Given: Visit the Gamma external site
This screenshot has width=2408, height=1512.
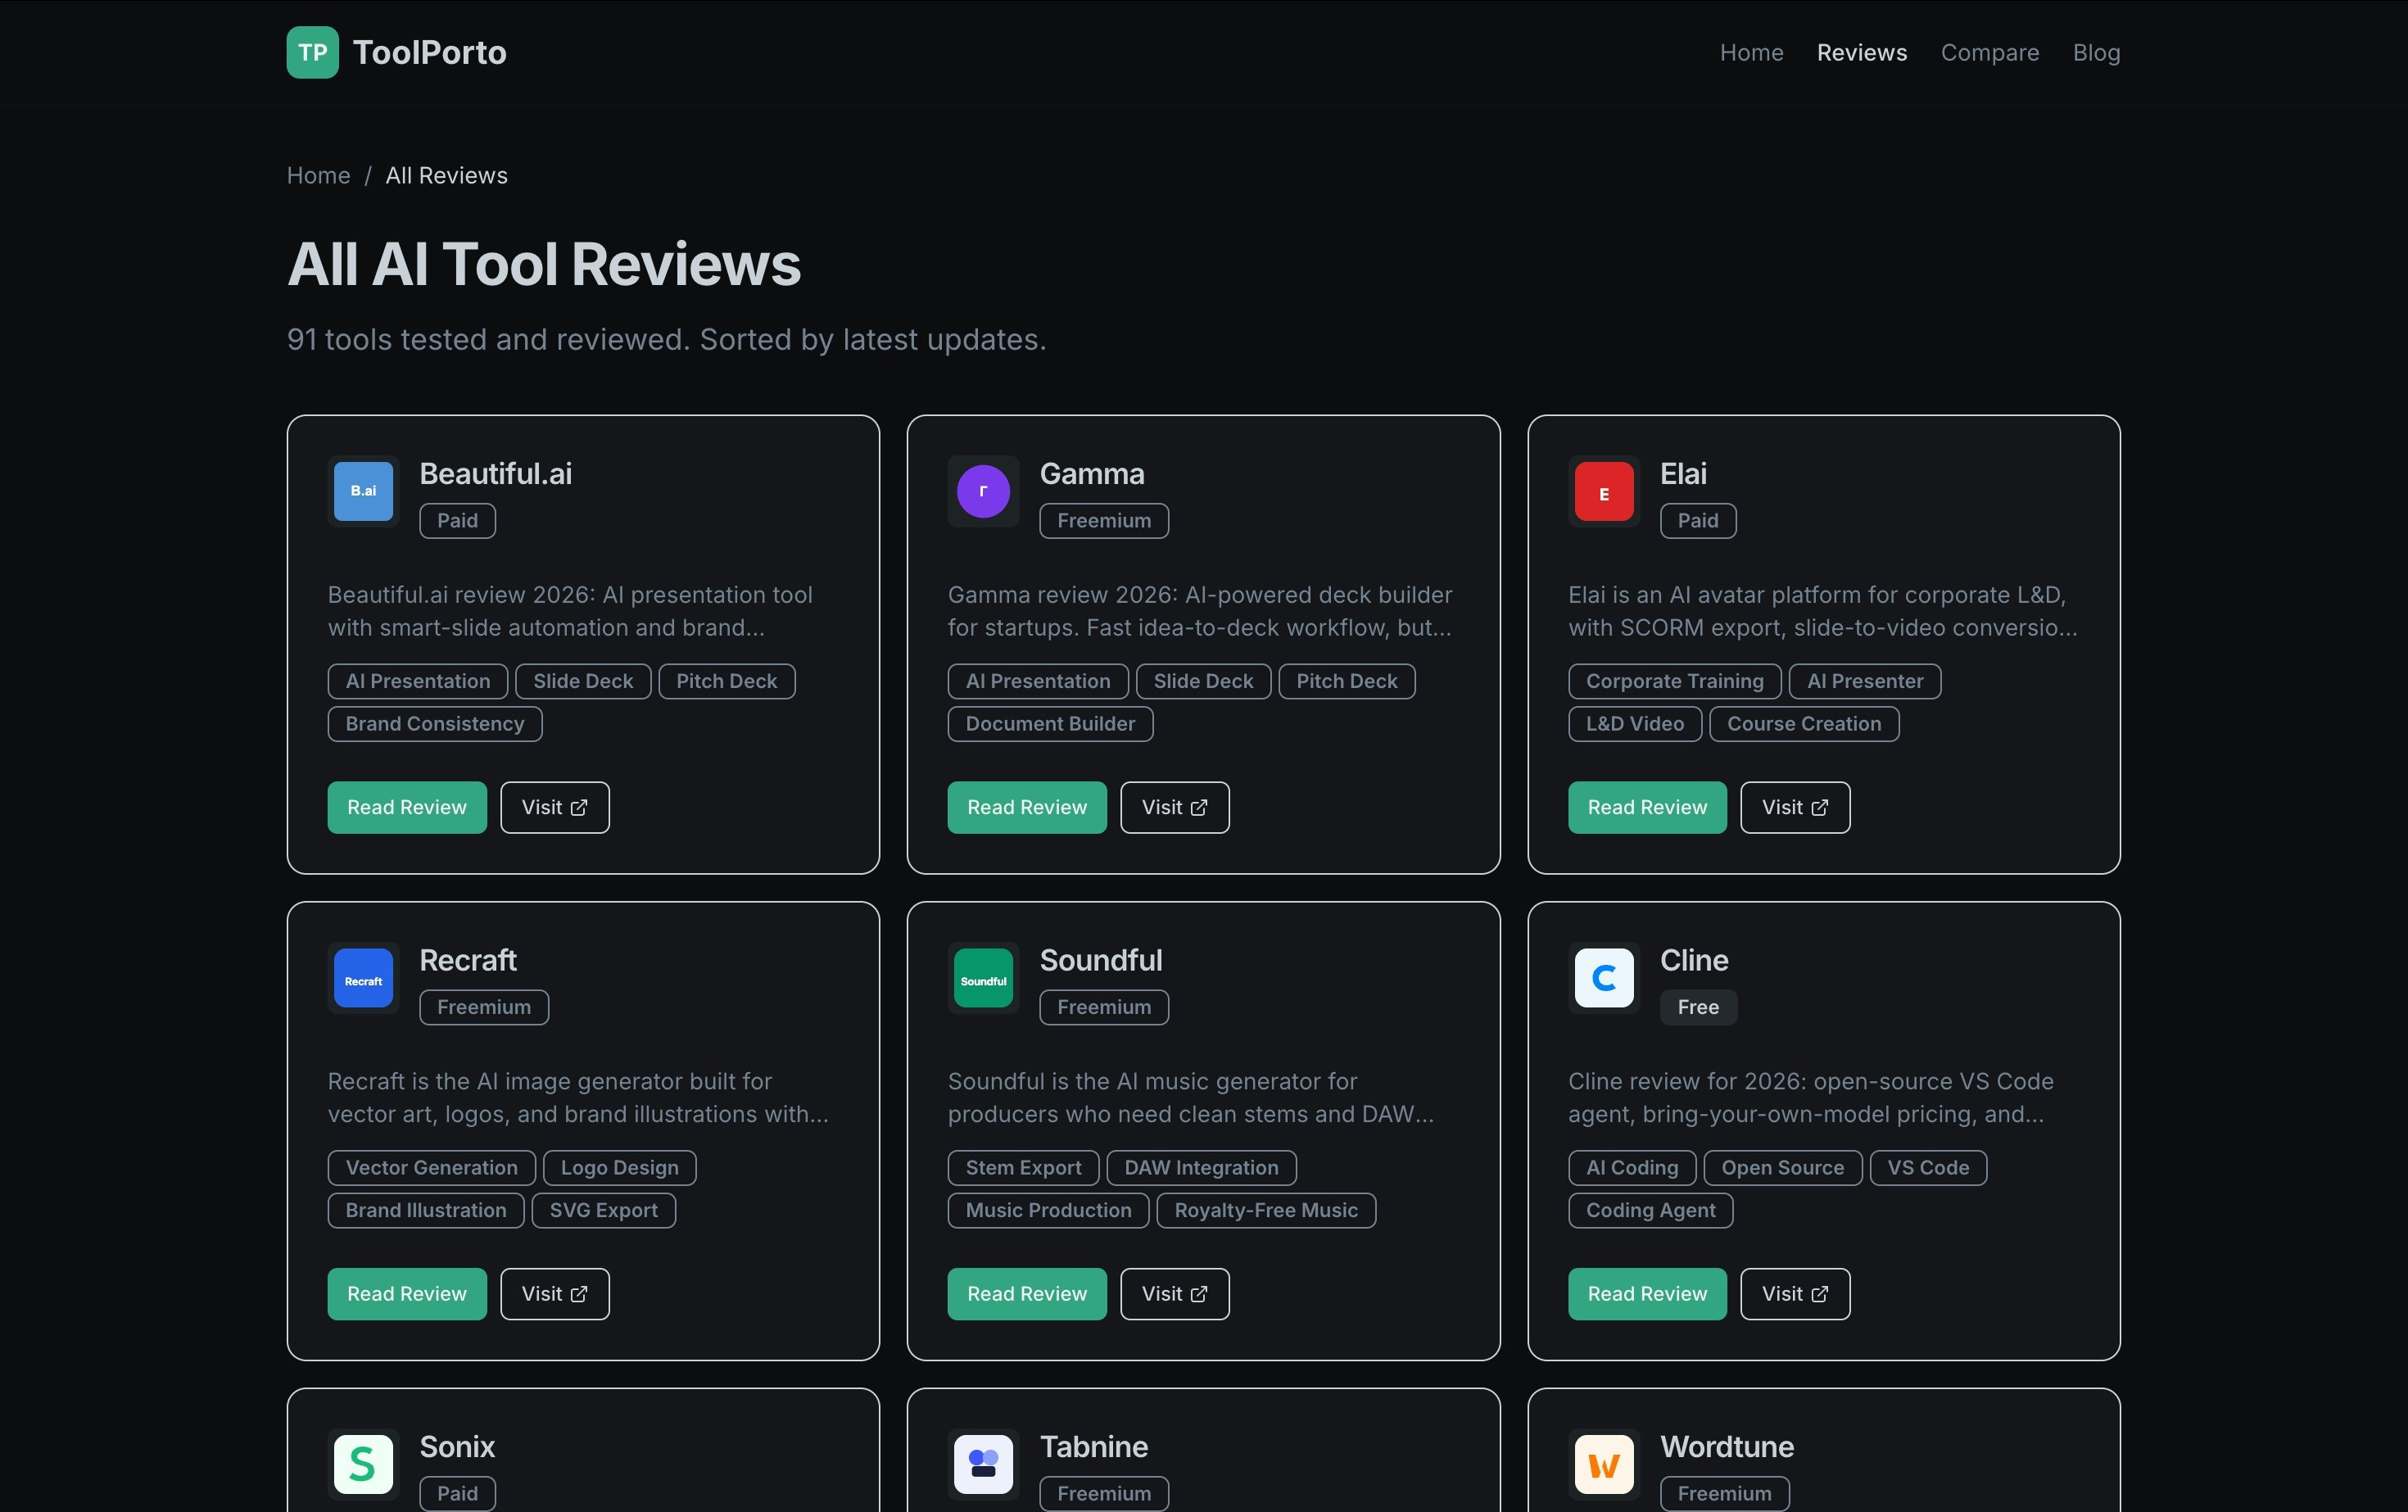Looking at the screenshot, I should coord(1174,807).
